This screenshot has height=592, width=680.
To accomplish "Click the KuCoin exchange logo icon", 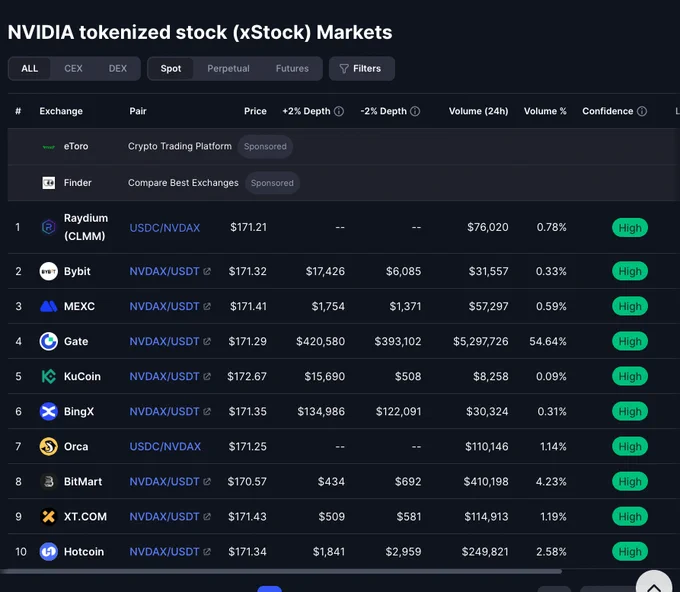I will click(x=49, y=376).
